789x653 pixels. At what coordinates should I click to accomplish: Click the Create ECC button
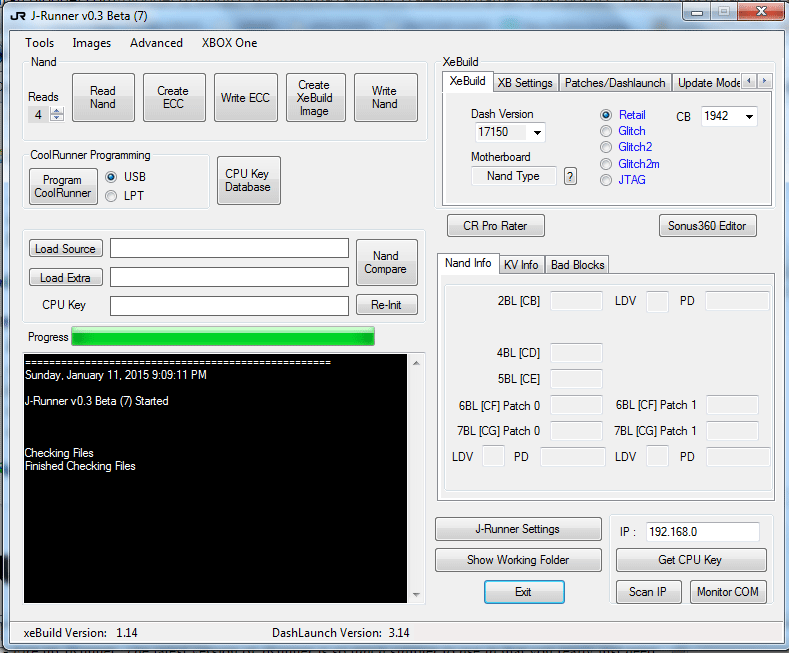pyautogui.click(x=174, y=98)
